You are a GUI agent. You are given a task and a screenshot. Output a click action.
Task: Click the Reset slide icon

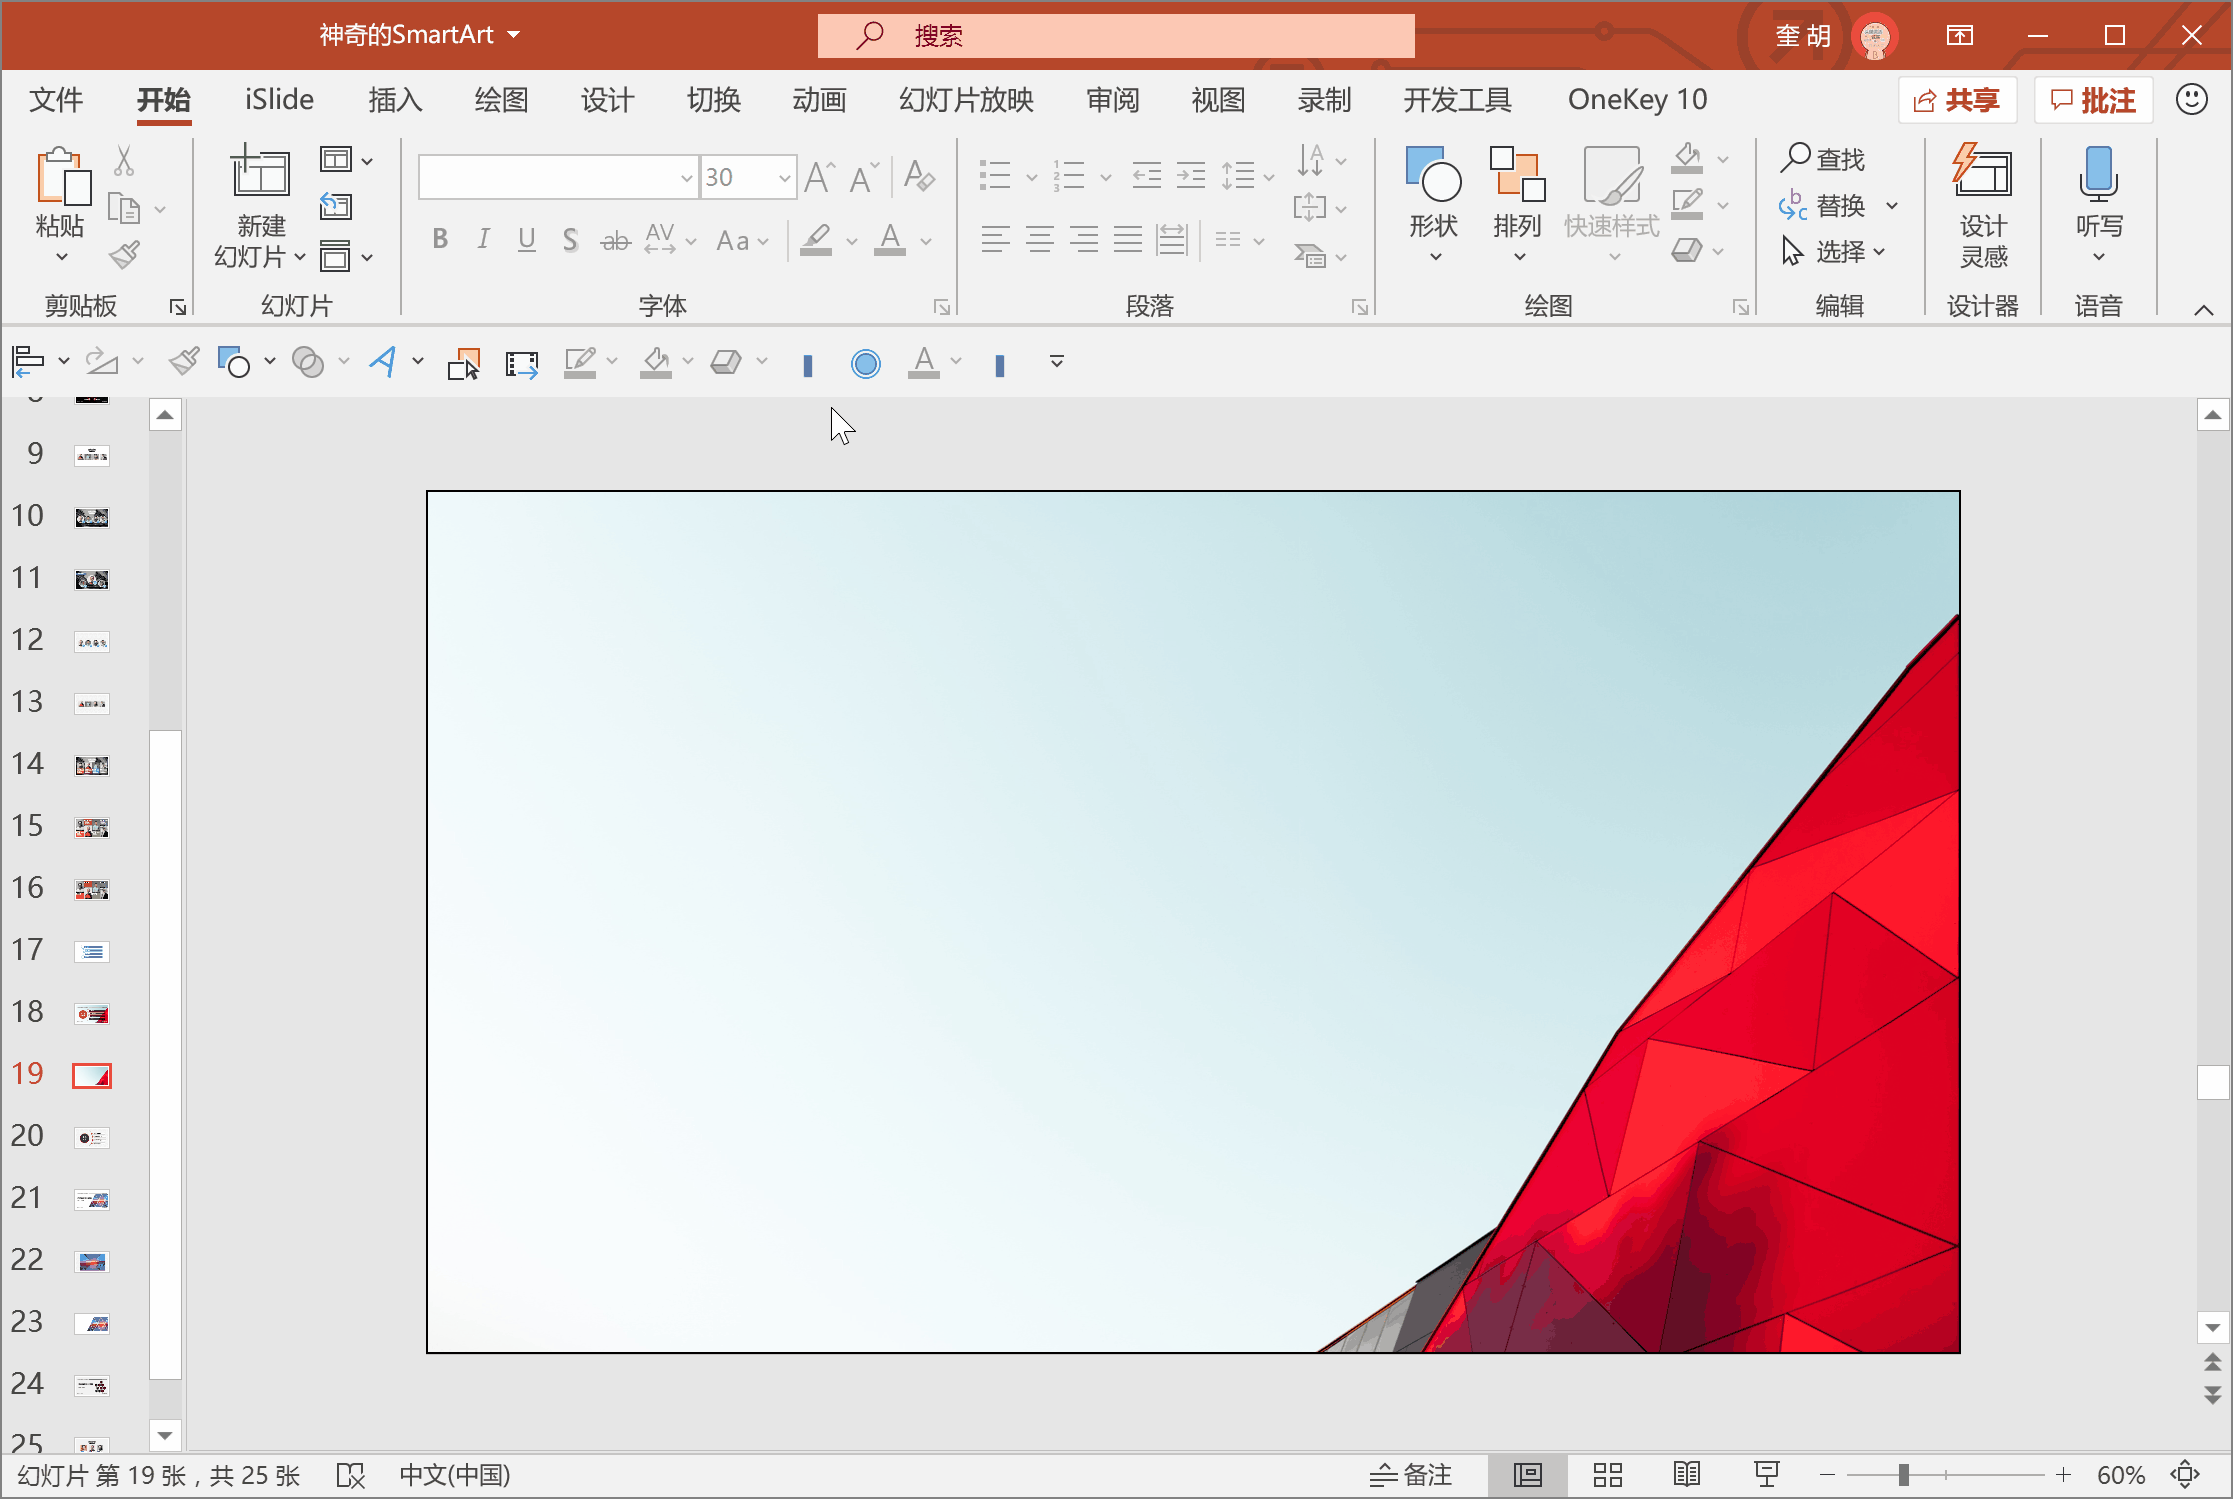pos(336,207)
